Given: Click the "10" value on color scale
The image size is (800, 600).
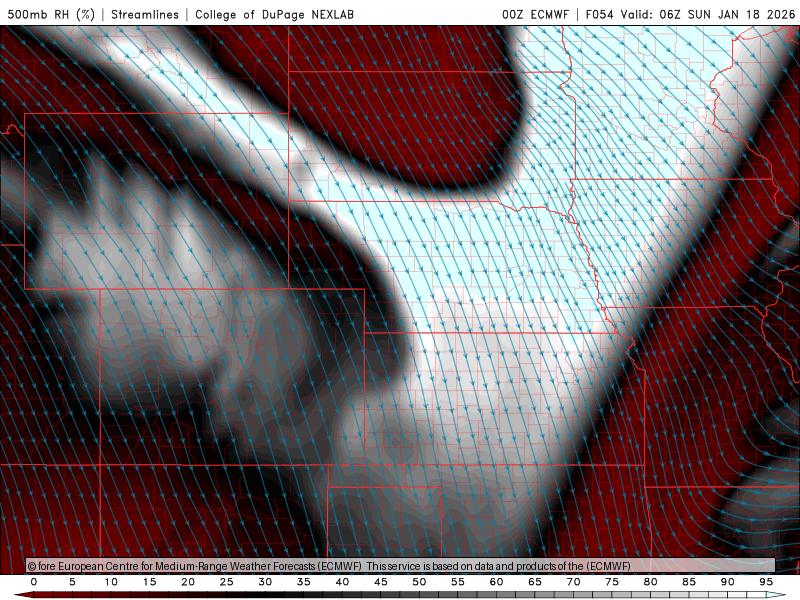Looking at the screenshot, I should pyautogui.click(x=111, y=582).
